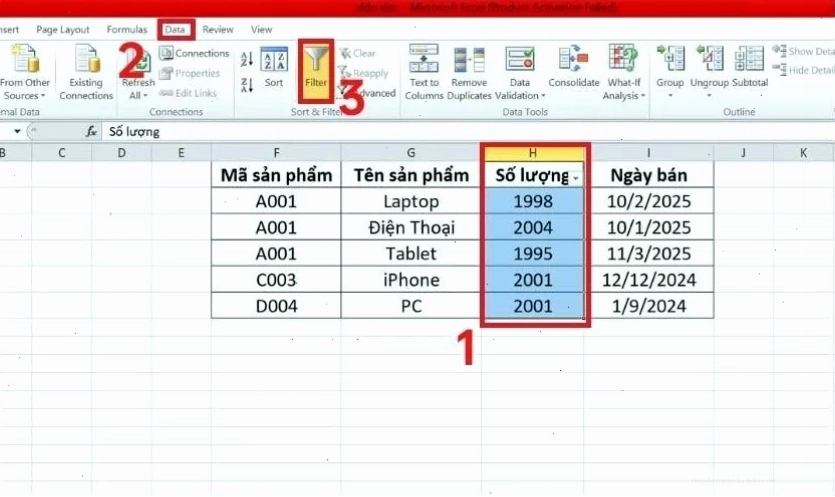Select the C003 product code cell
This screenshot has height=497, width=835.
pyautogui.click(x=276, y=280)
